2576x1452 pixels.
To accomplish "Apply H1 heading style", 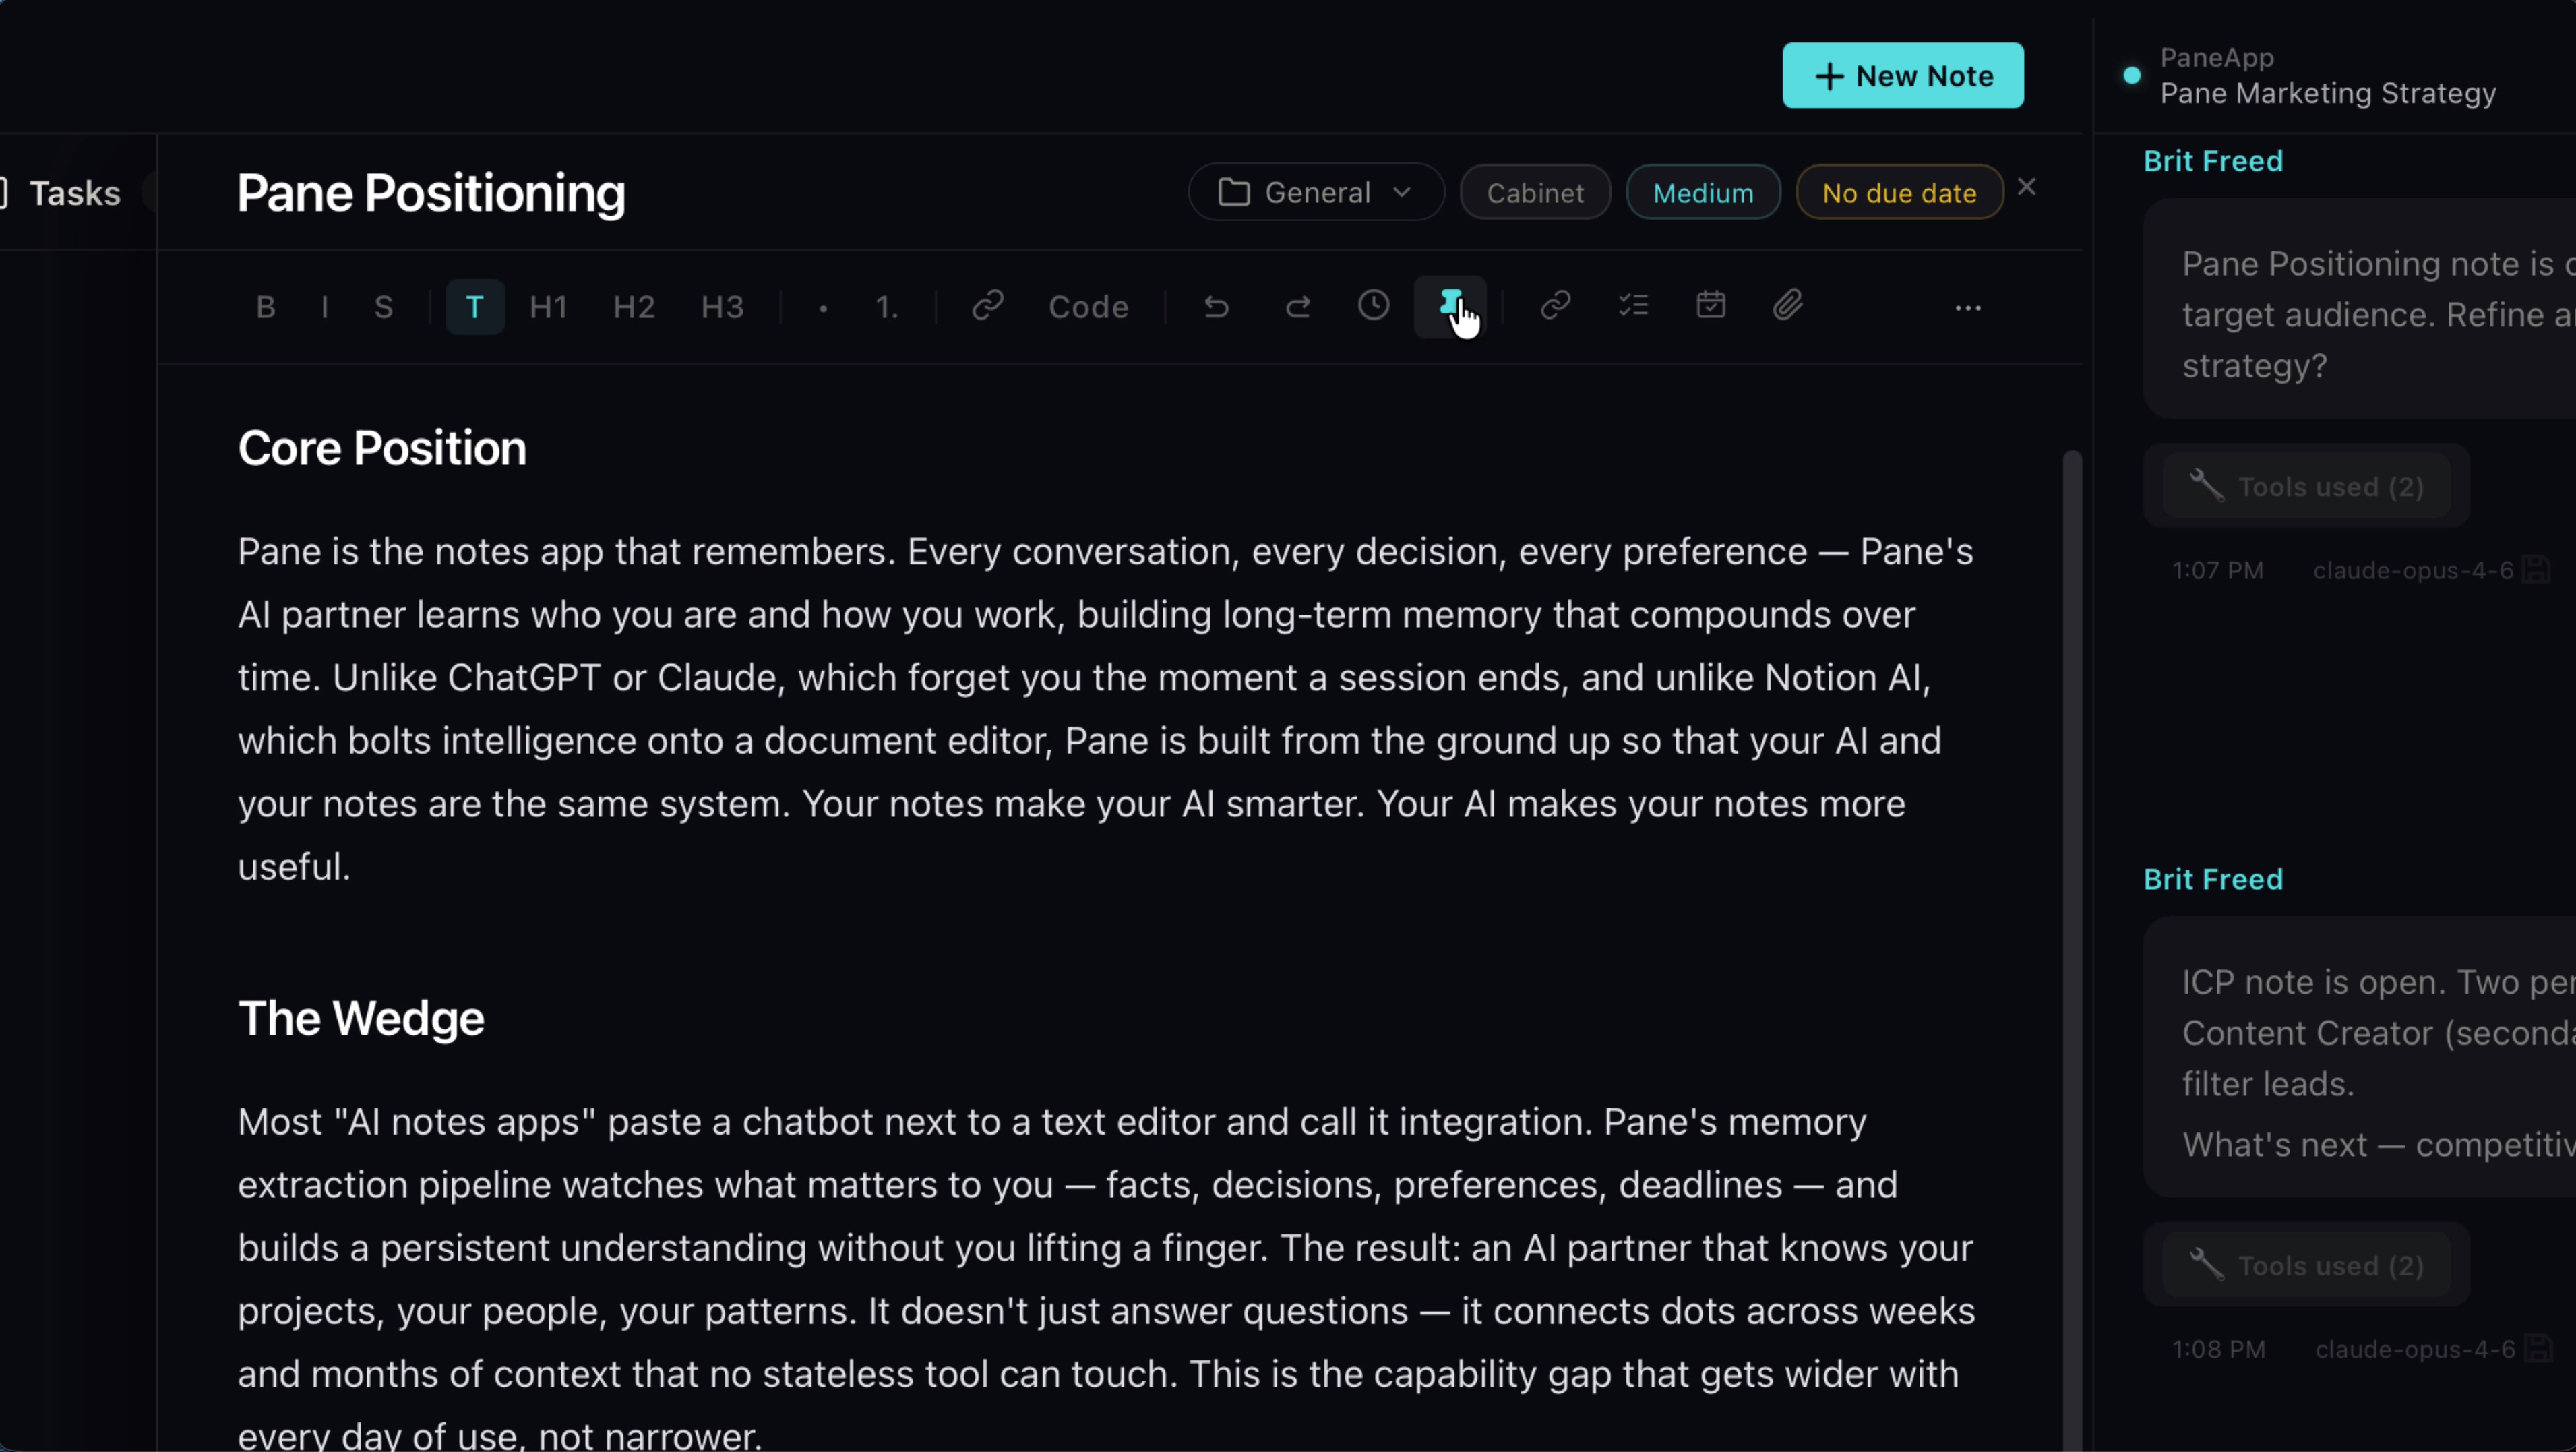I will [x=548, y=307].
